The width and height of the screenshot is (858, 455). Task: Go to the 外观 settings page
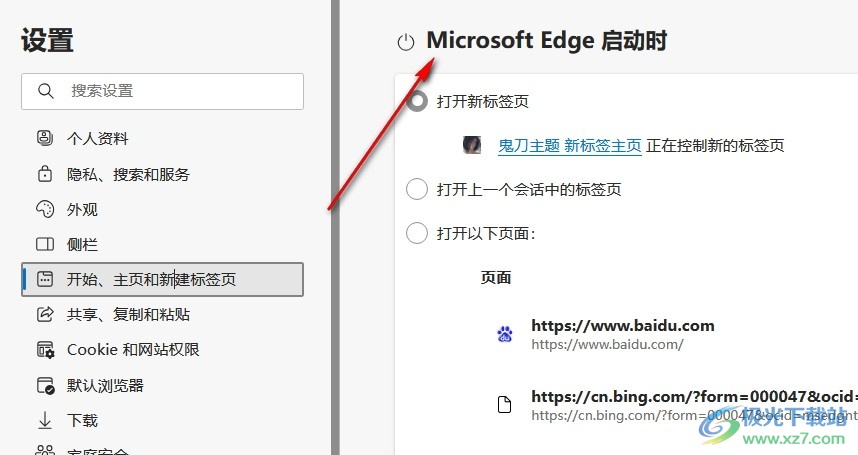coord(82,209)
